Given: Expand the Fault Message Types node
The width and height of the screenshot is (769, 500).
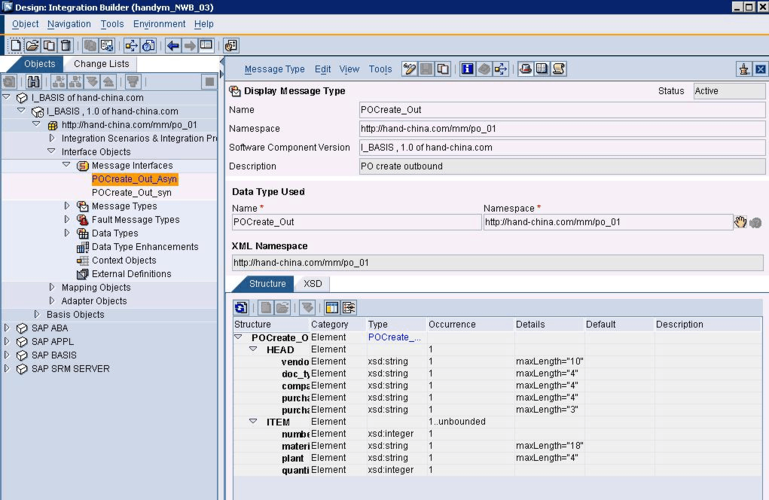Looking at the screenshot, I should 67,219.
